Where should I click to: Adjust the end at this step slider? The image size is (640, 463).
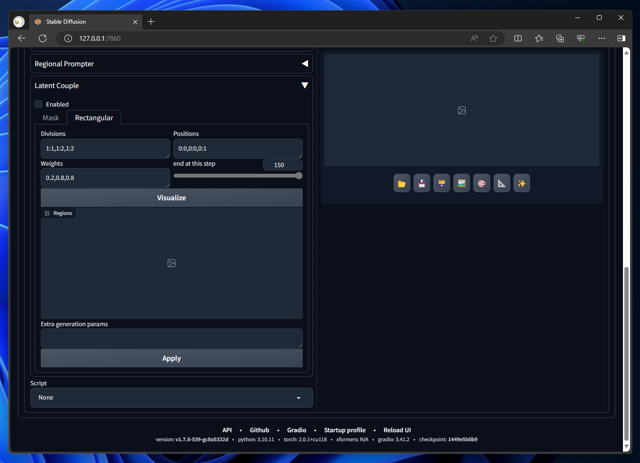tap(238, 176)
